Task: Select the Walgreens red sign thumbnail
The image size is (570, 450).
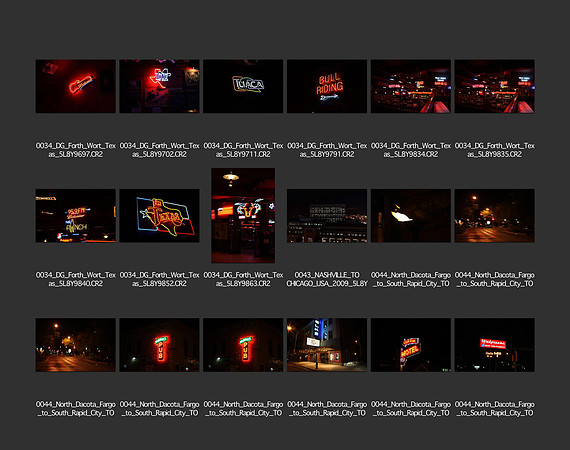Action: point(494,345)
